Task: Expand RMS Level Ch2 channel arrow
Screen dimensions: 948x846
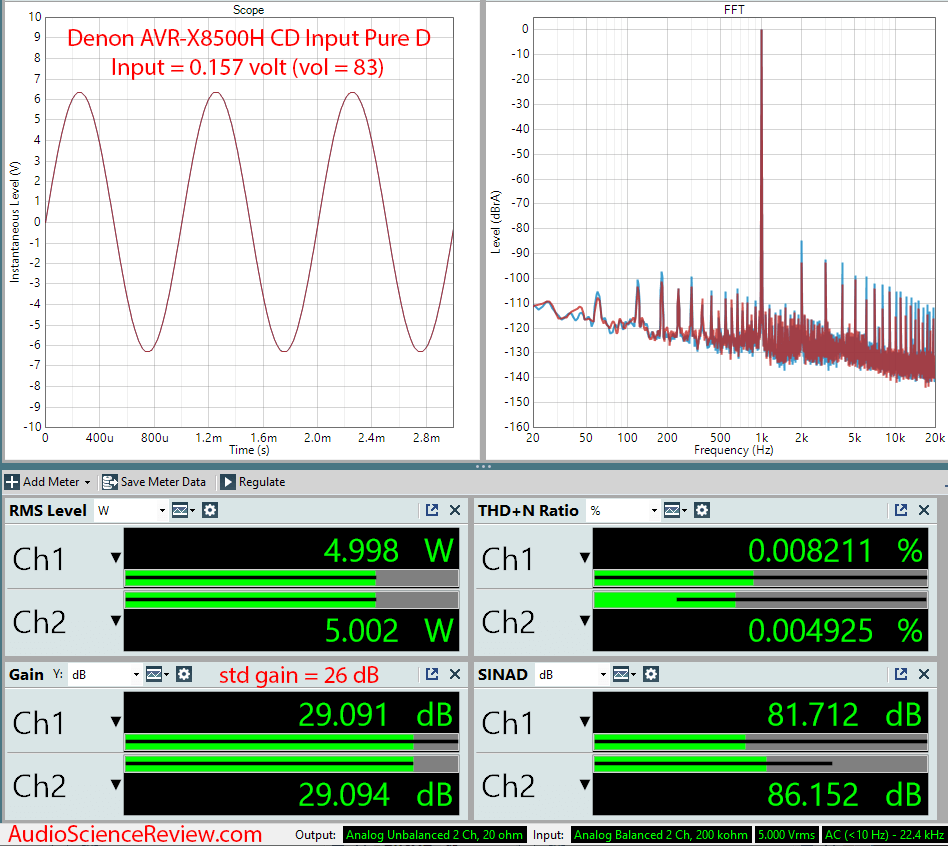Action: [x=115, y=620]
